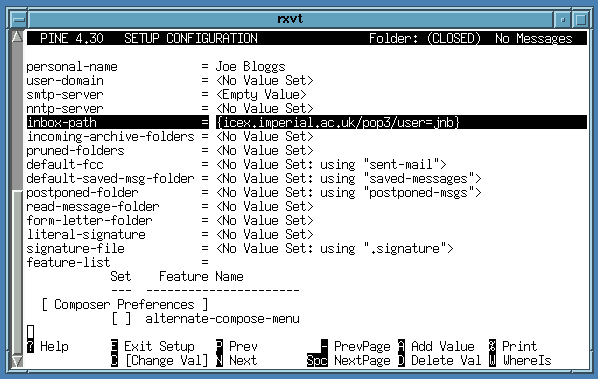The height and width of the screenshot is (379, 598).
Task: Click the Print command
Action: pos(519,346)
